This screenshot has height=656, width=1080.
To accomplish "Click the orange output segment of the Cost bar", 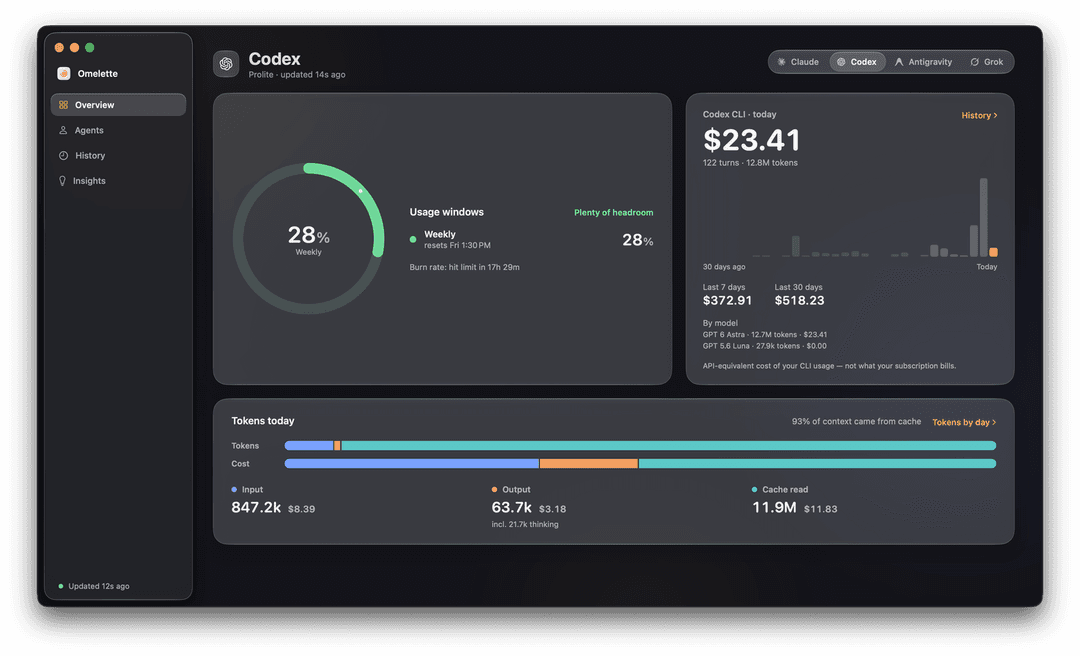I will (x=588, y=464).
